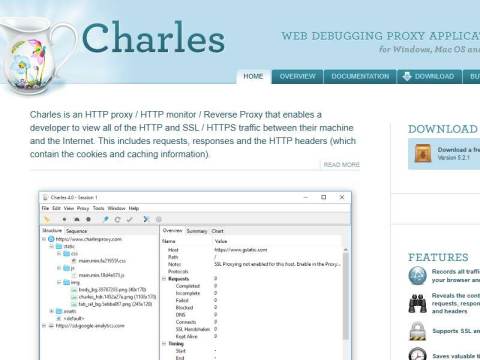
Task: Click the wrench Tools toolbar icon
Action: click(x=146, y=219)
